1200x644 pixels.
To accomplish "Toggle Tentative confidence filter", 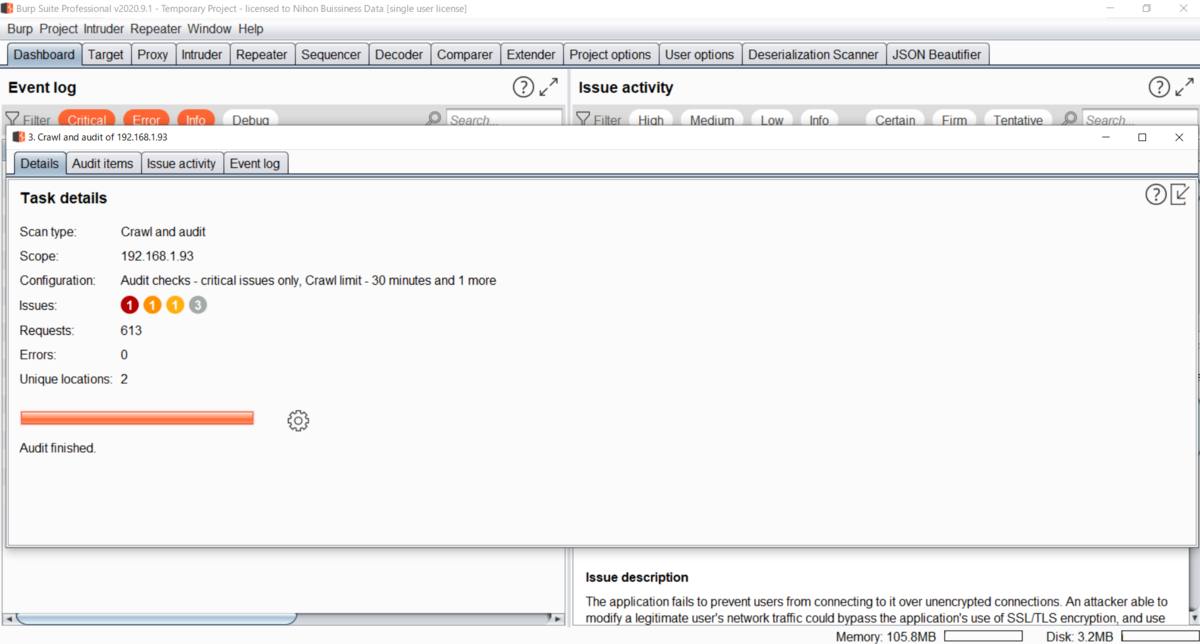I will click(1018, 119).
